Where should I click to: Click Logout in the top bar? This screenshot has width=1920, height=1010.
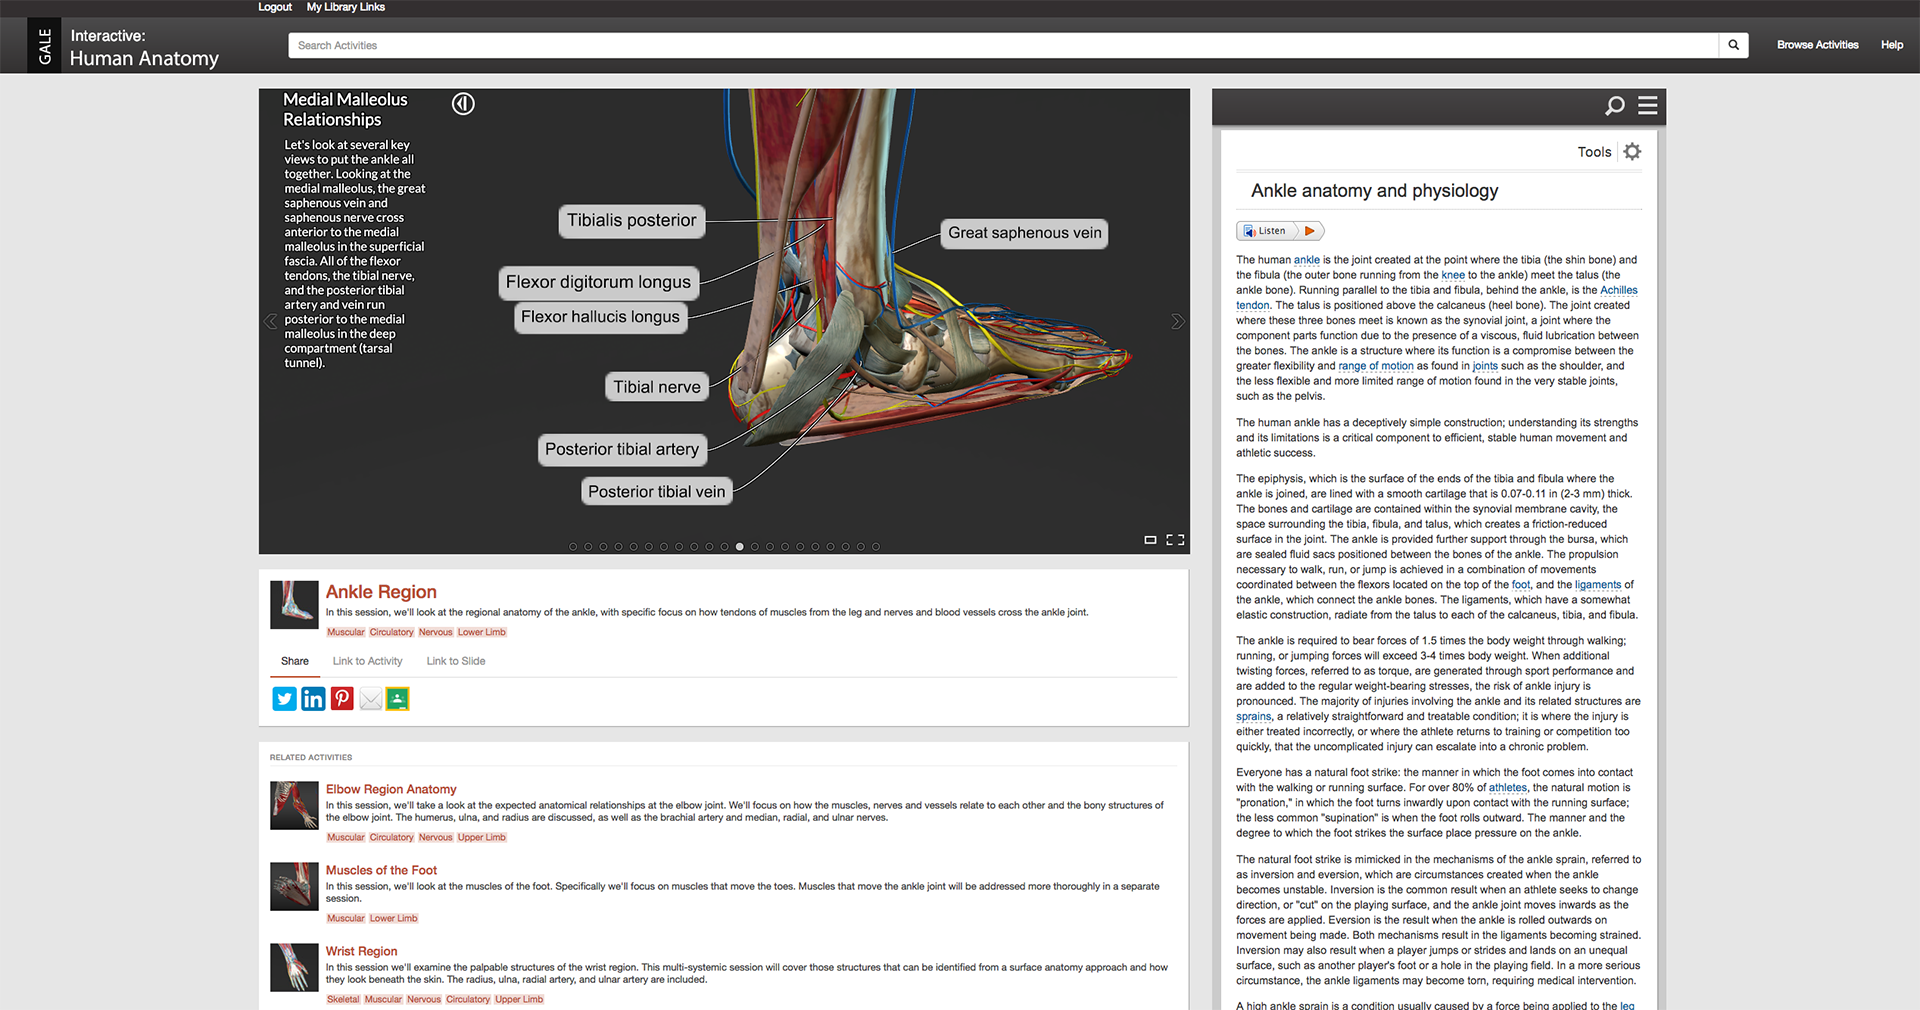275,7
